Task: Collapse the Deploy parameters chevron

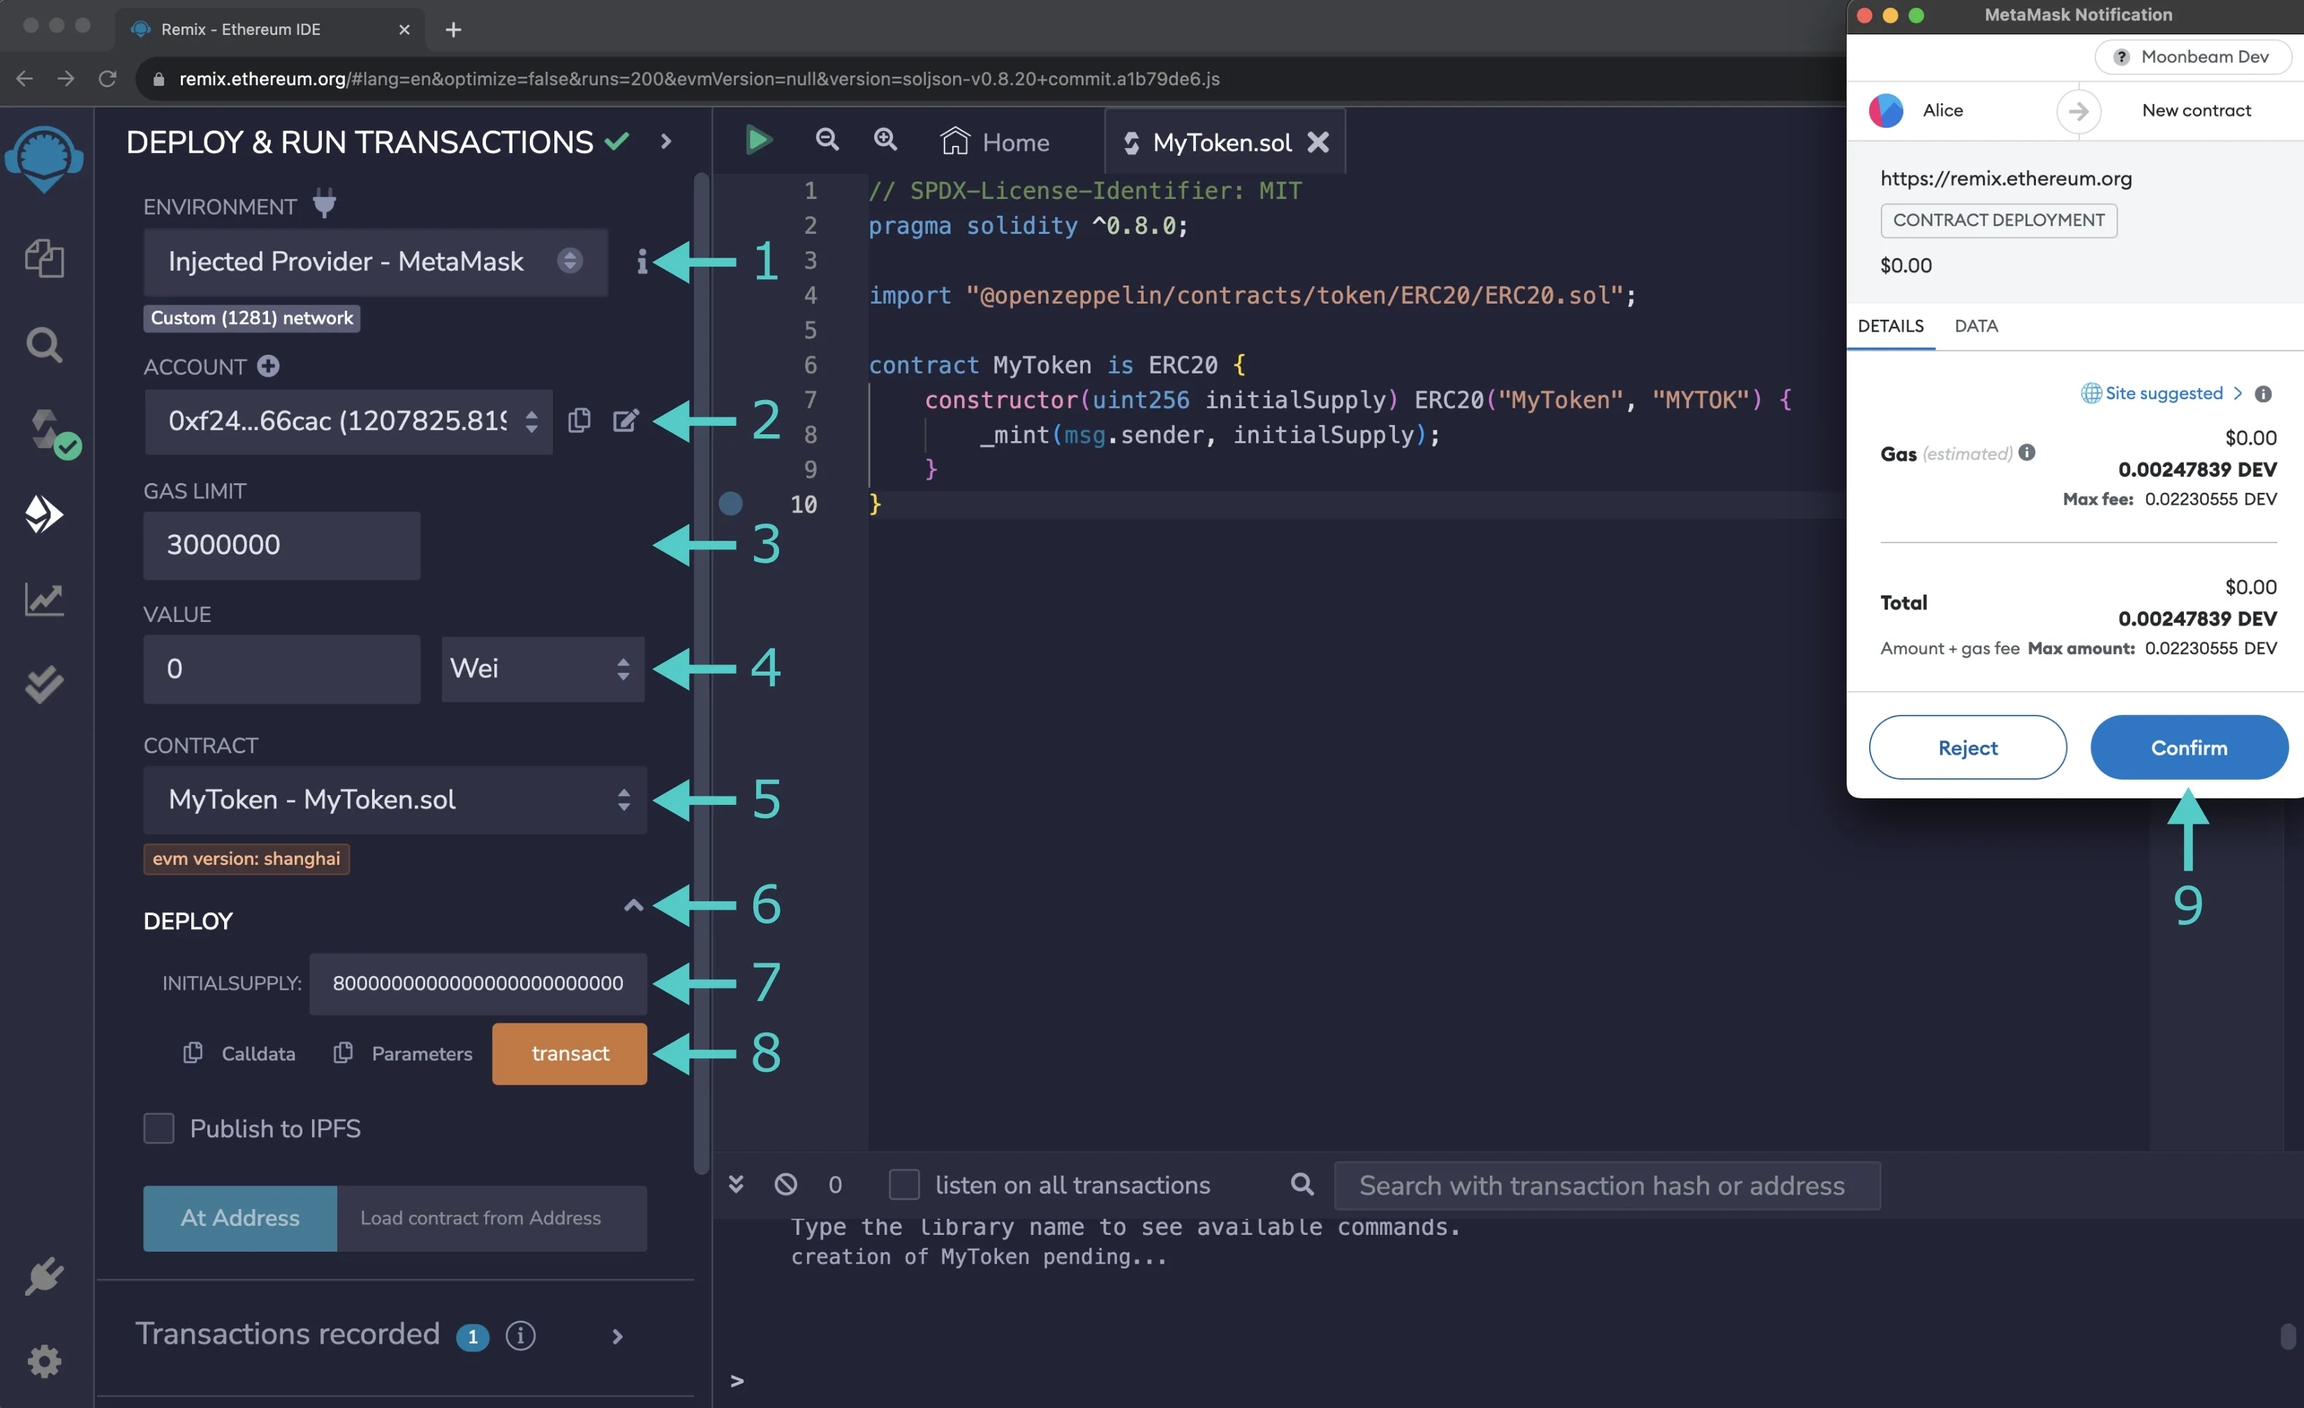Action: click(x=633, y=906)
